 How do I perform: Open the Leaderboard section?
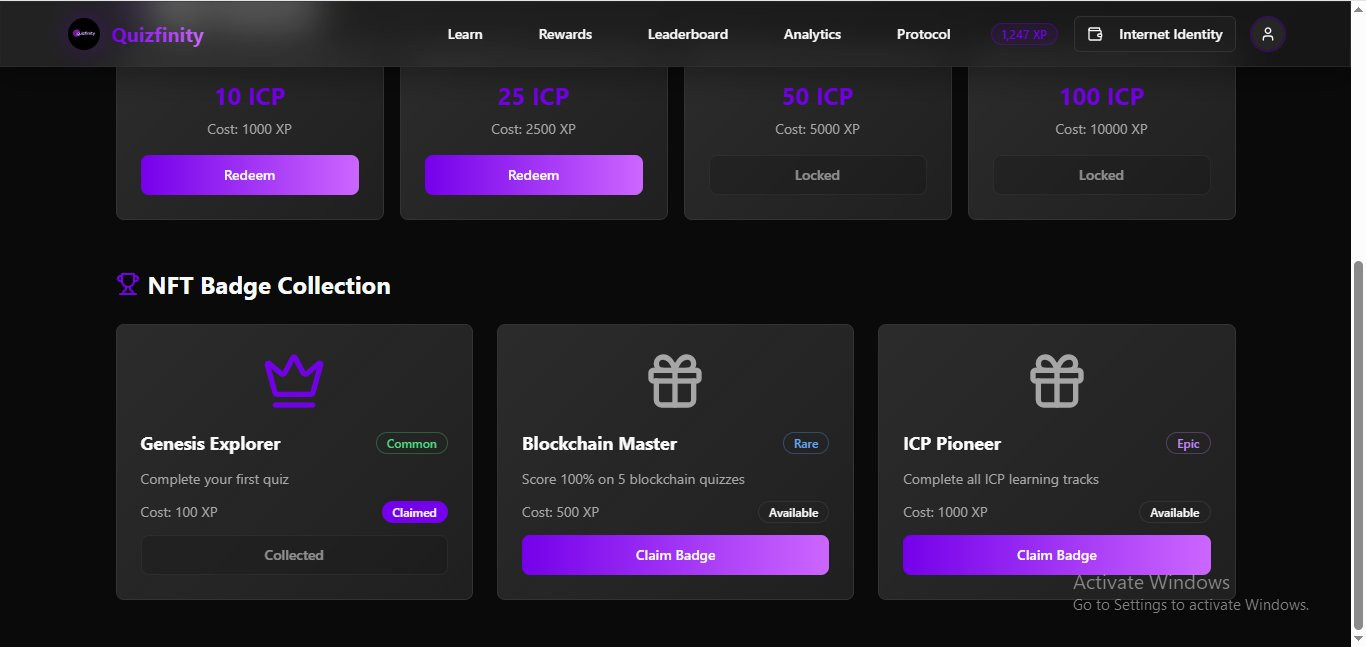[688, 34]
